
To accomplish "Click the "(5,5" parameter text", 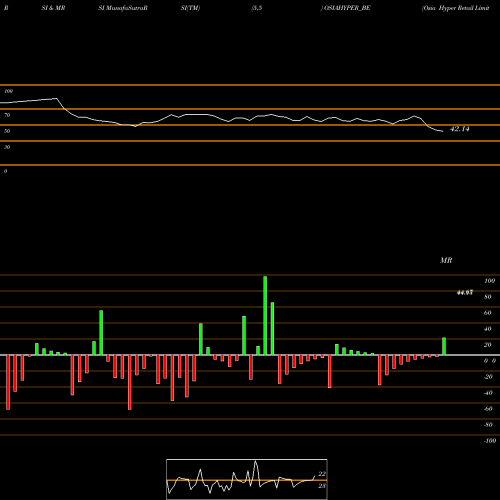I will 257,8.
